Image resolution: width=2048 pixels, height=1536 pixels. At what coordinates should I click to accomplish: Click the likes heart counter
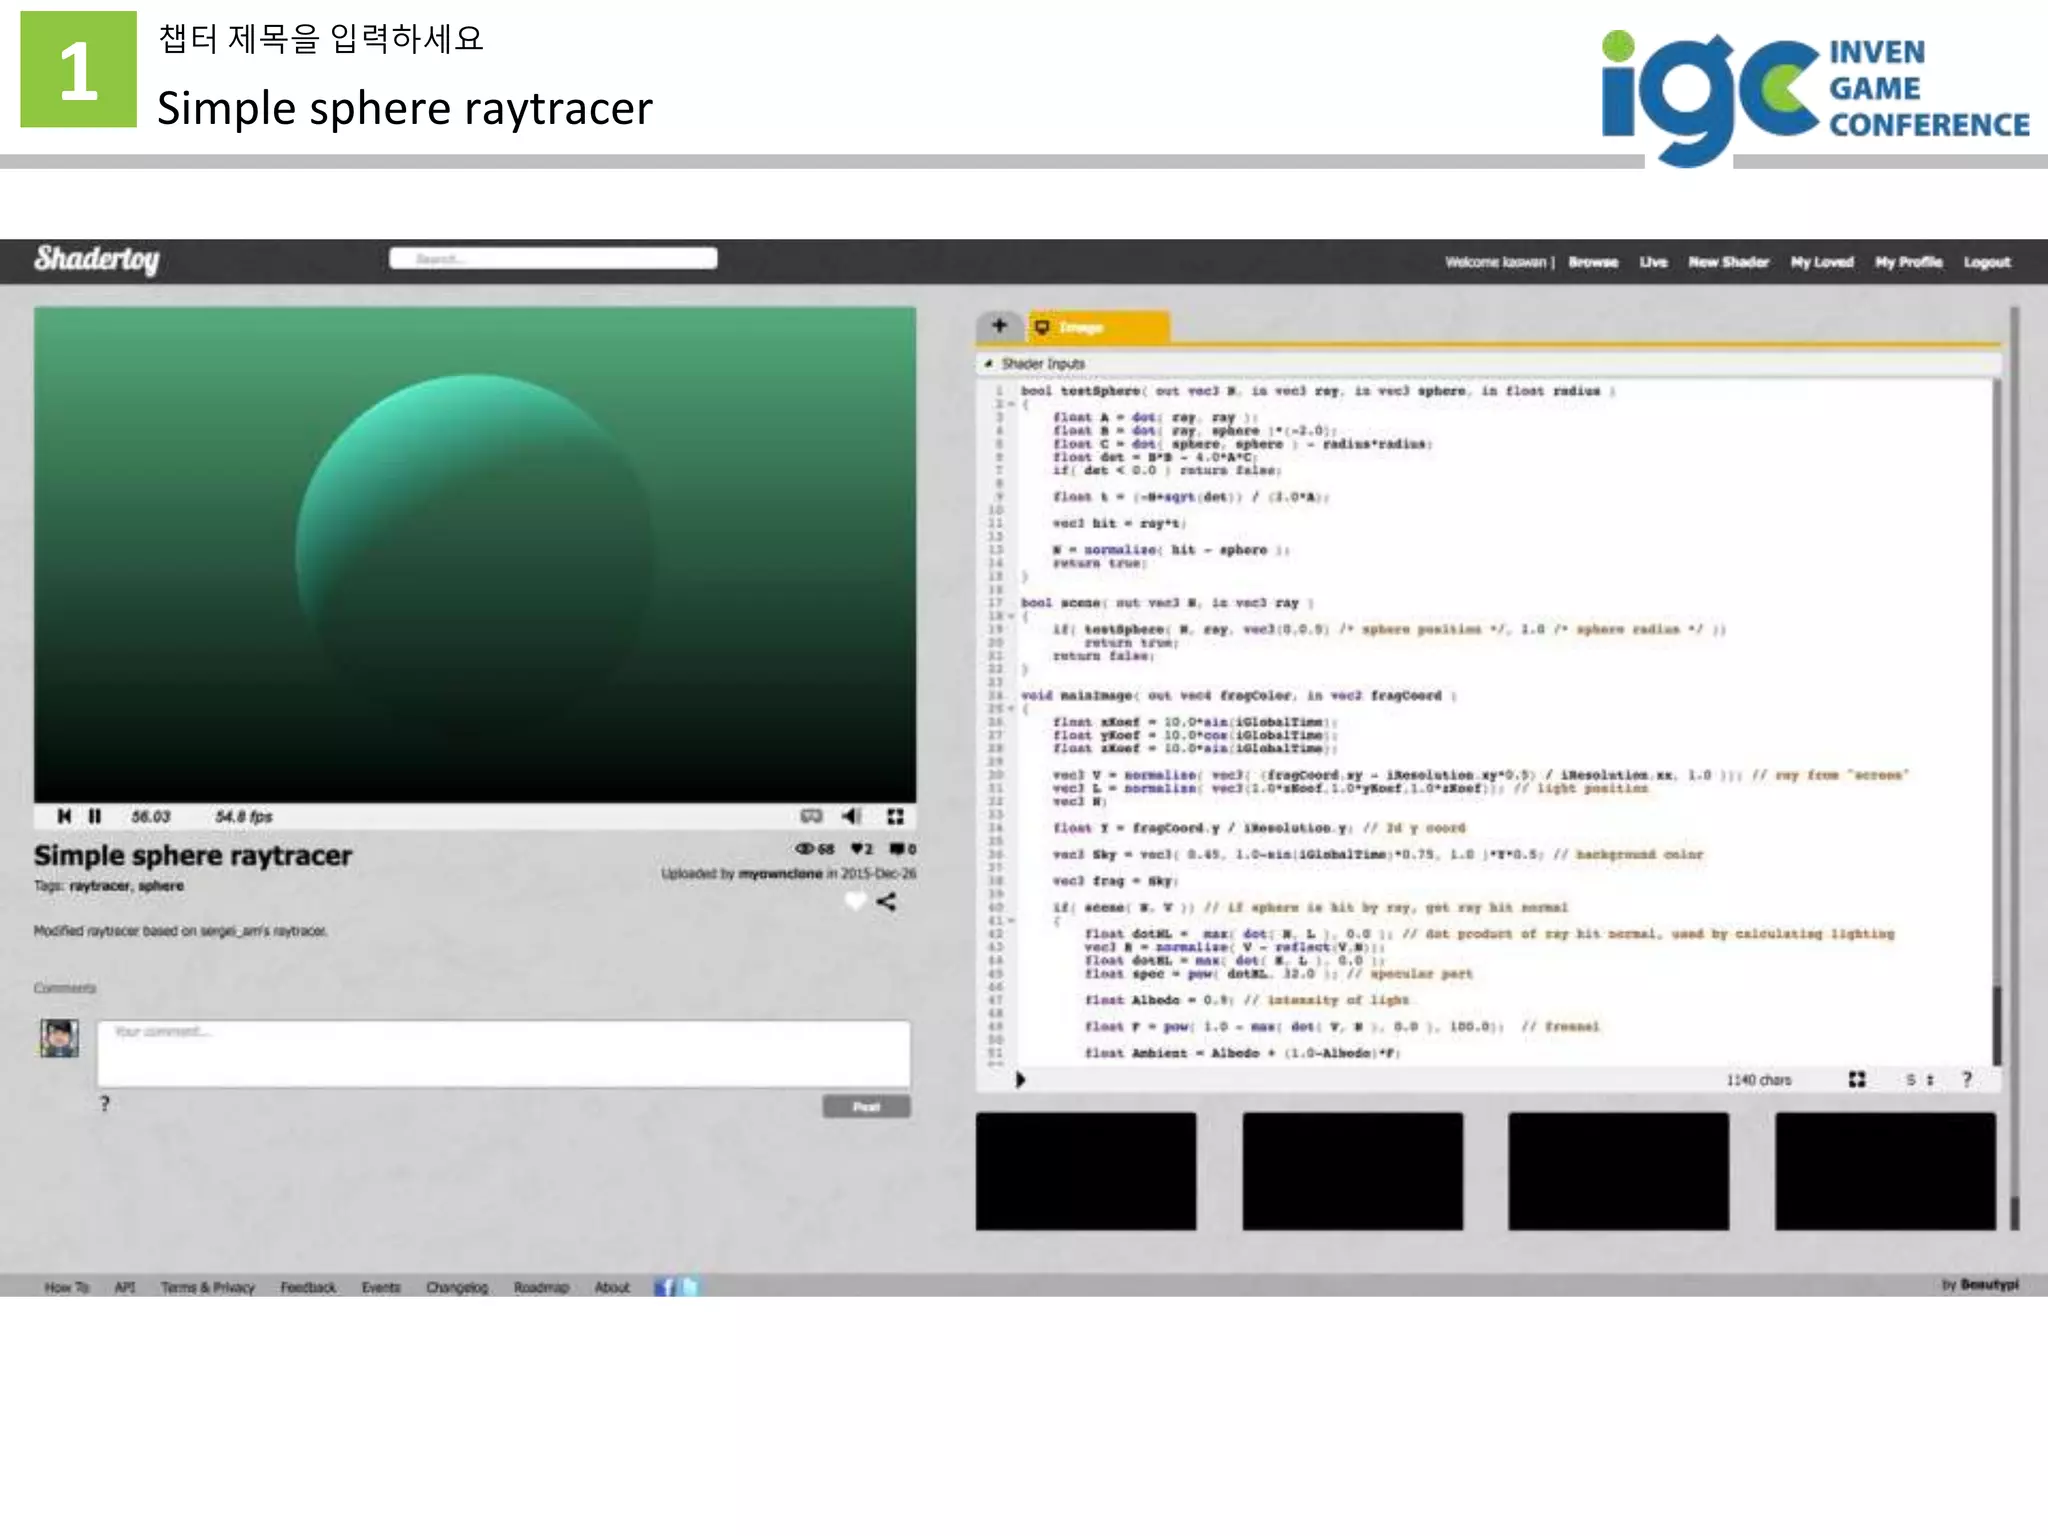[862, 849]
